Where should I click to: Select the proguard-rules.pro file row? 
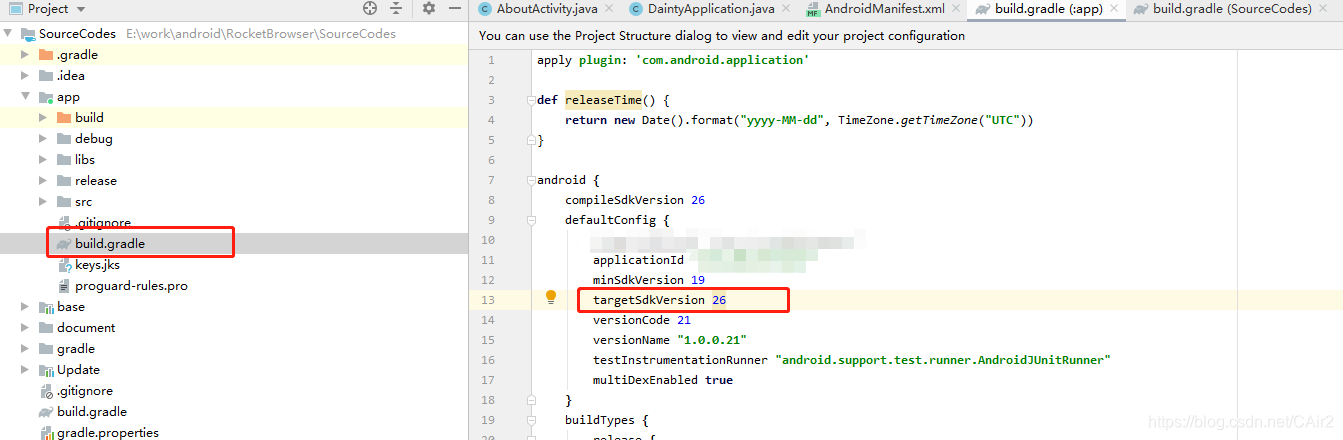(x=234, y=286)
